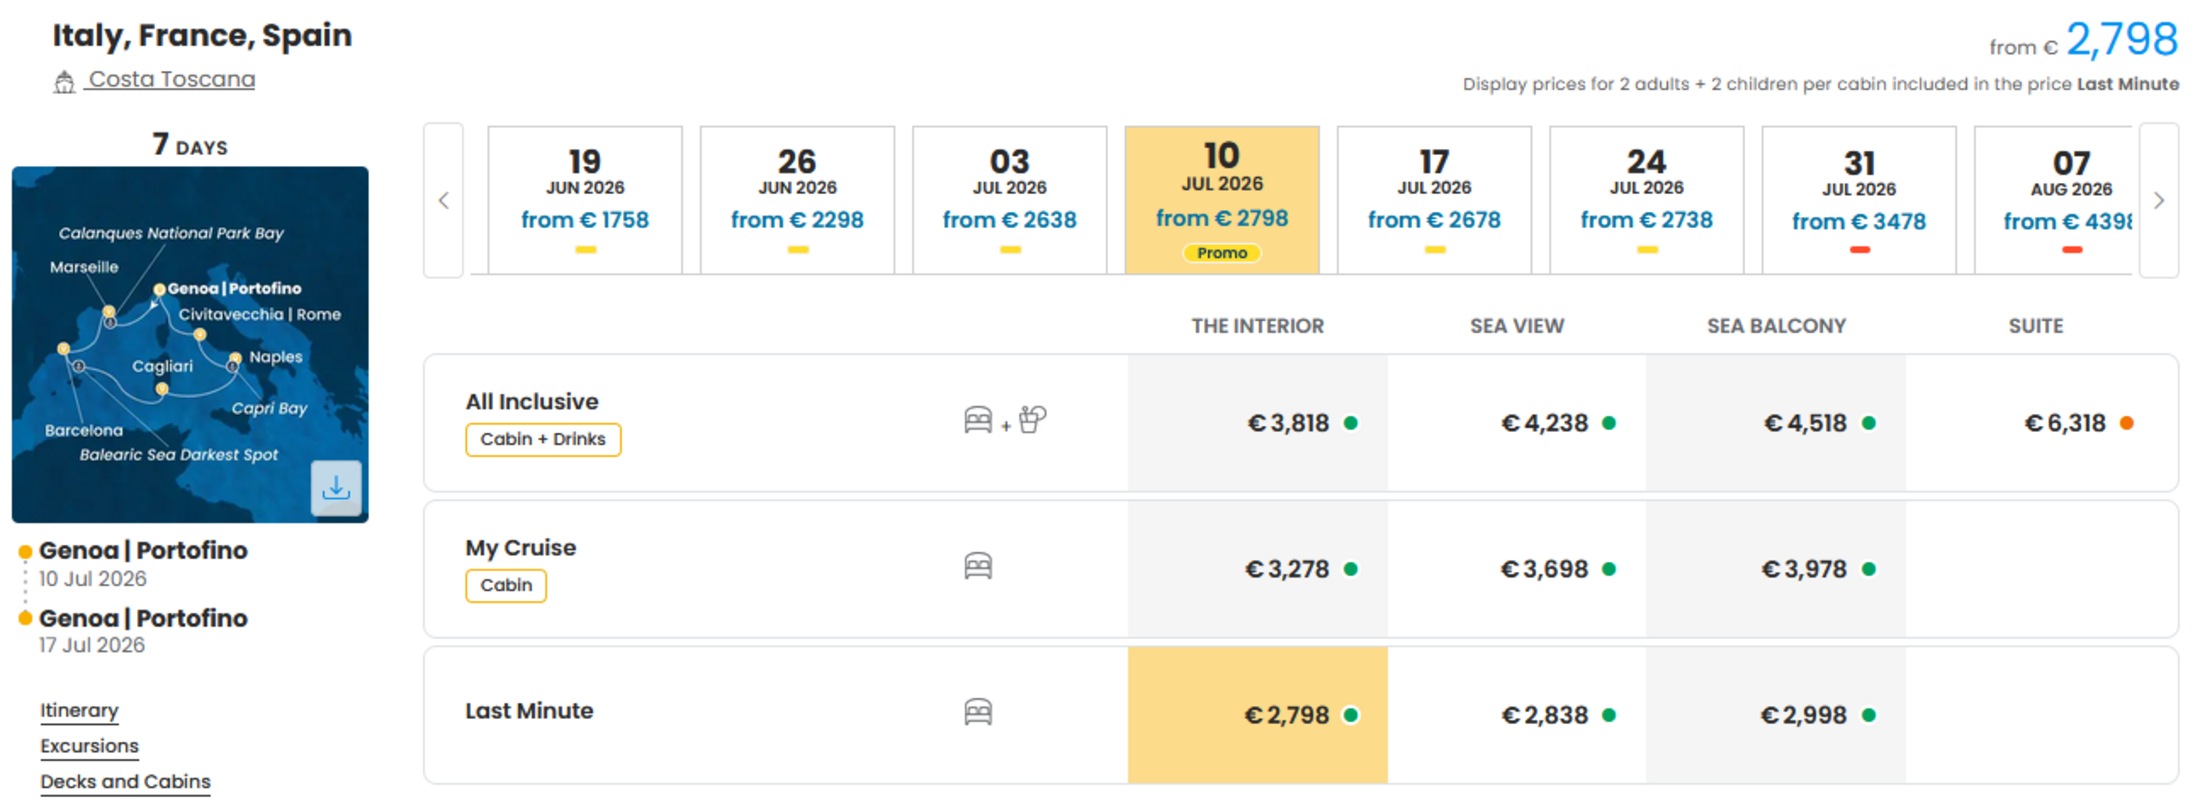This screenshot has height=800, width=2200.
Task: Click the route map thumbnail
Action: point(190,344)
